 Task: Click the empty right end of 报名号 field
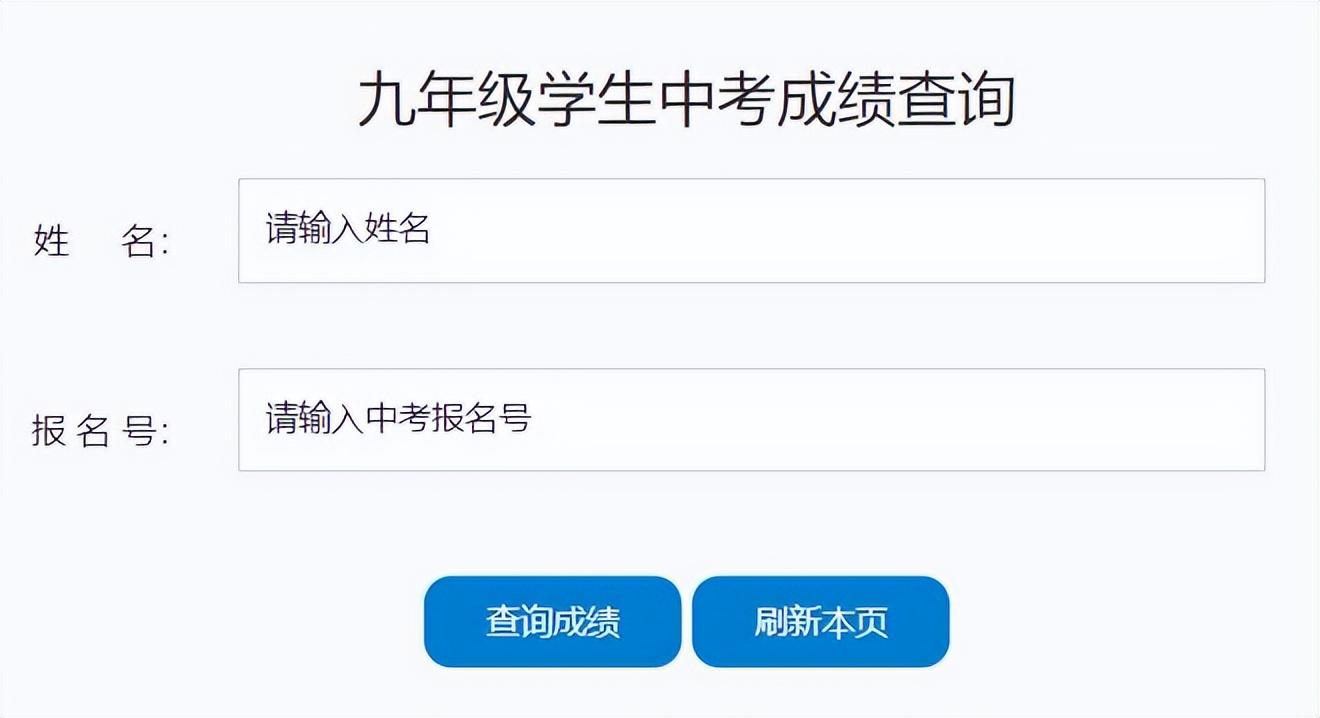tap(1200, 420)
